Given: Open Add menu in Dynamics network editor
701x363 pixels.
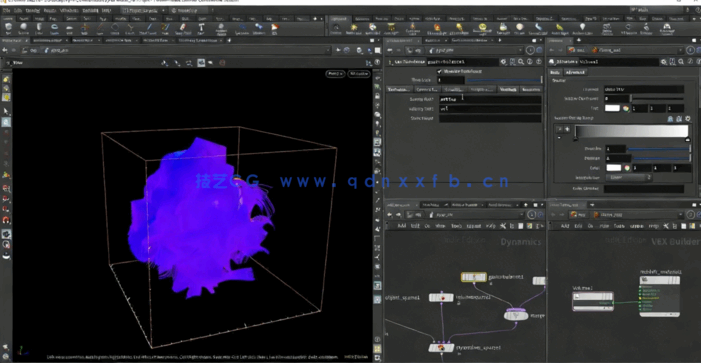Looking at the screenshot, I should 401,226.
